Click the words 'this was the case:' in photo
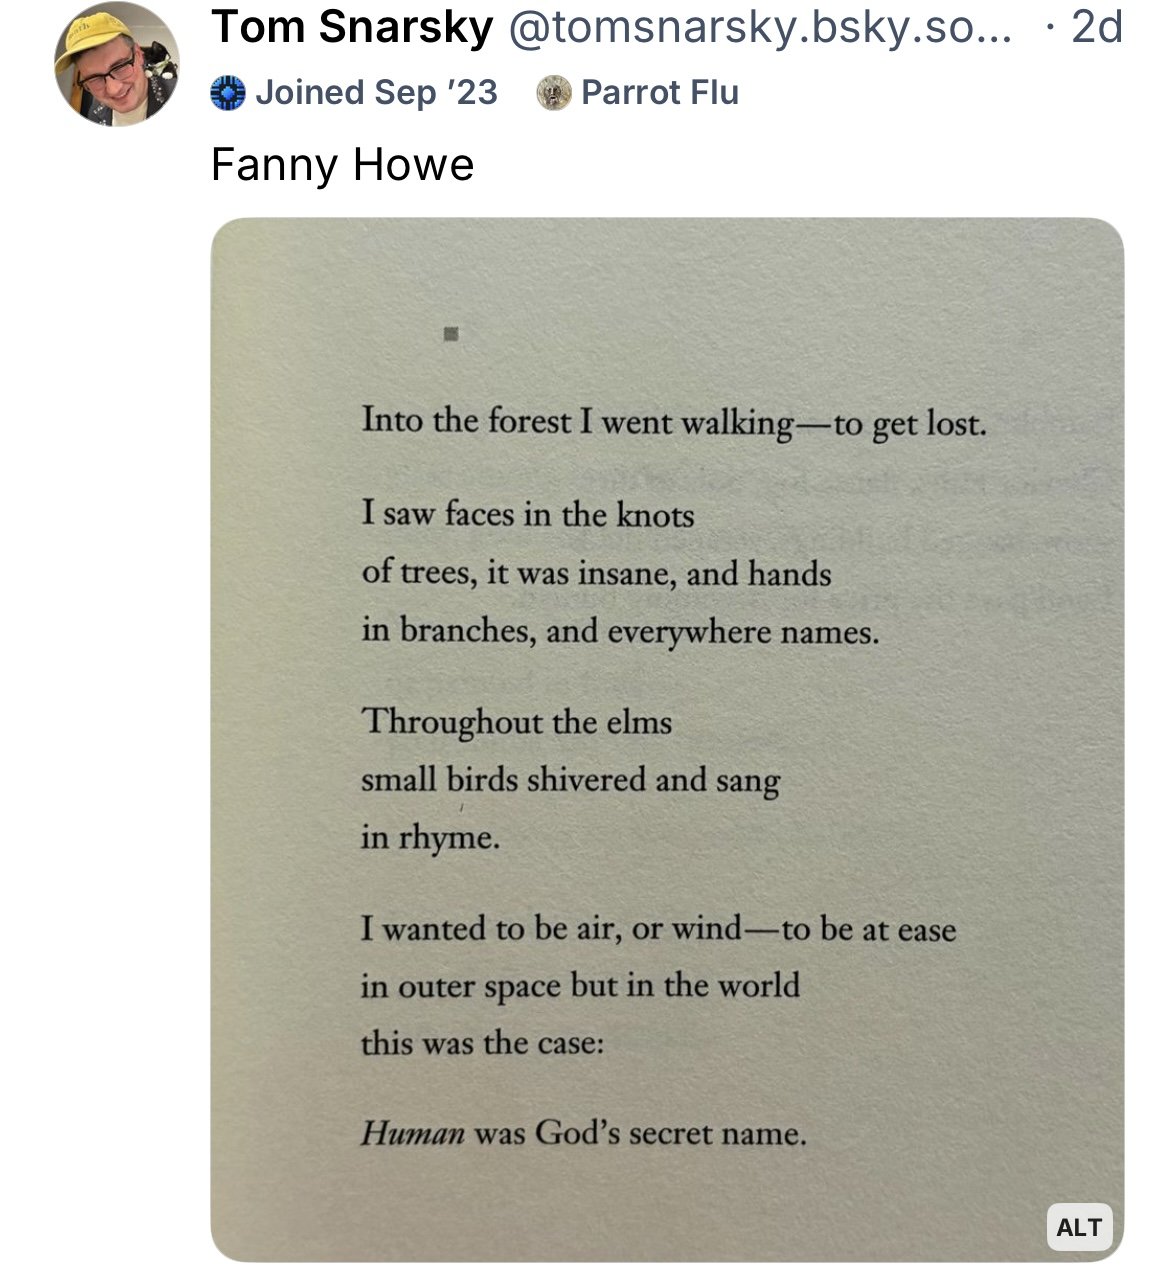 pos(482,1044)
